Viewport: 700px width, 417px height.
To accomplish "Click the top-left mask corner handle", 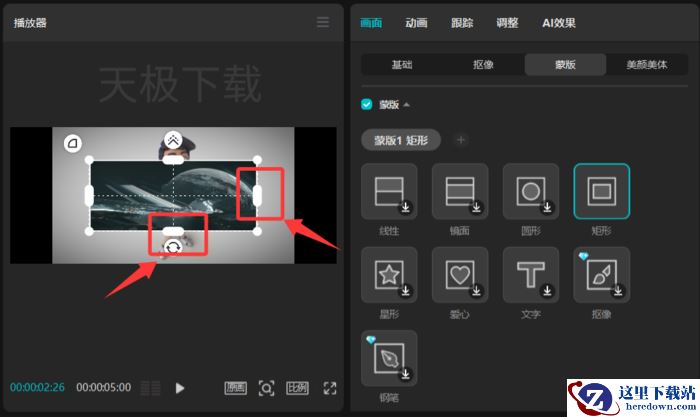I will pyautogui.click(x=89, y=160).
